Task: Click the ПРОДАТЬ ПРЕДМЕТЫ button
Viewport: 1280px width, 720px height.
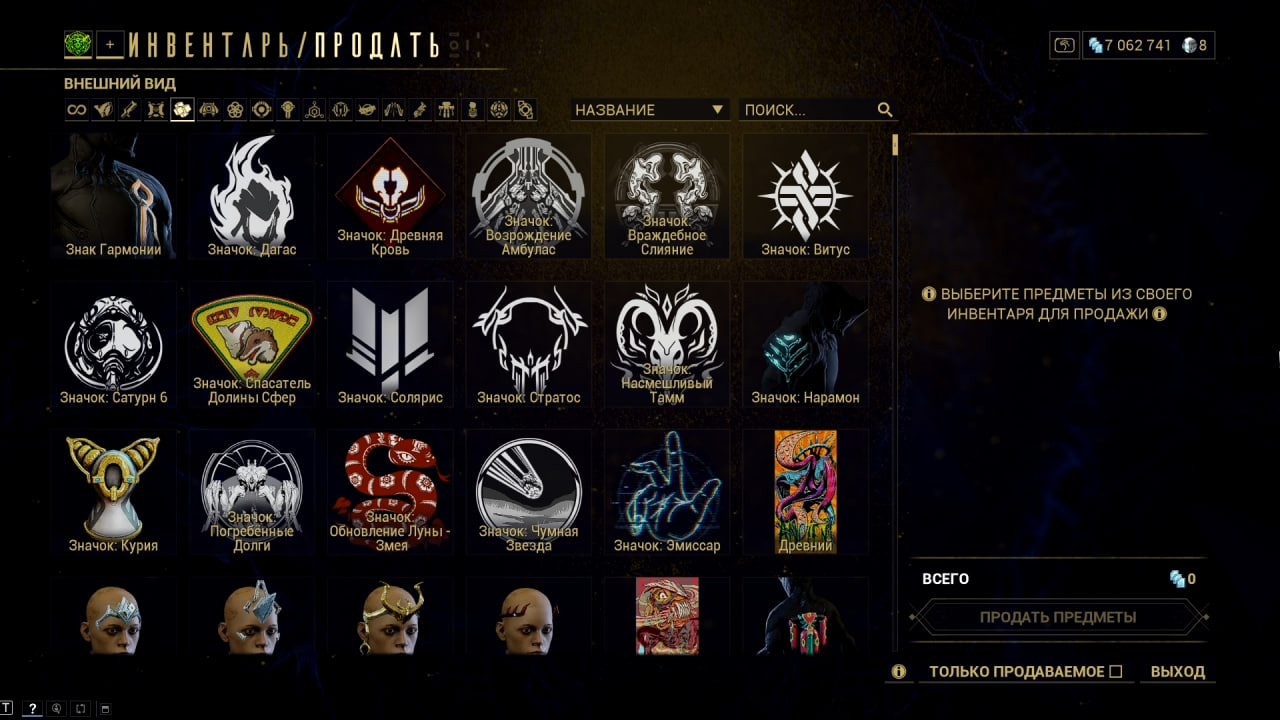Action: (1058, 617)
